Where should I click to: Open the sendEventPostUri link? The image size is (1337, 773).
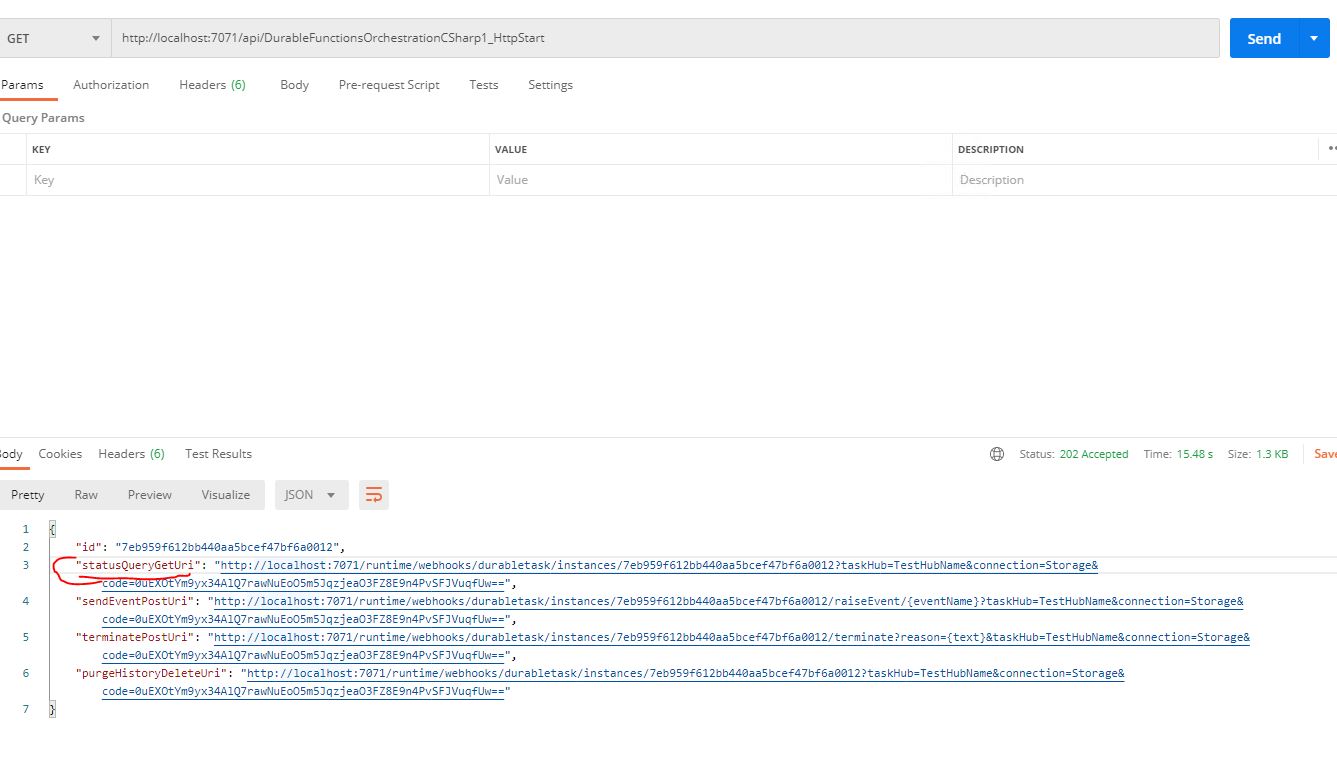(728, 601)
